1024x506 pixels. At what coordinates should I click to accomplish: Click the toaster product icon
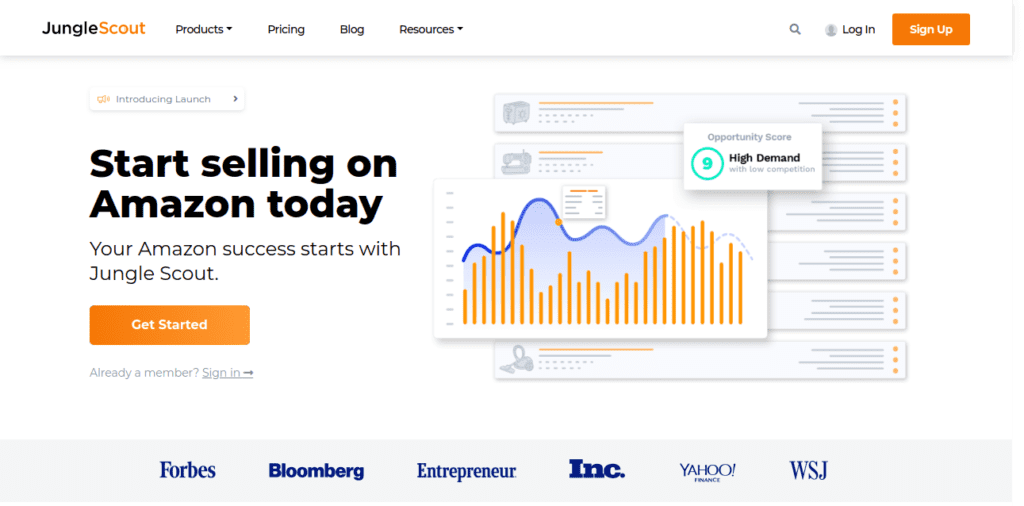pyautogui.click(x=517, y=113)
